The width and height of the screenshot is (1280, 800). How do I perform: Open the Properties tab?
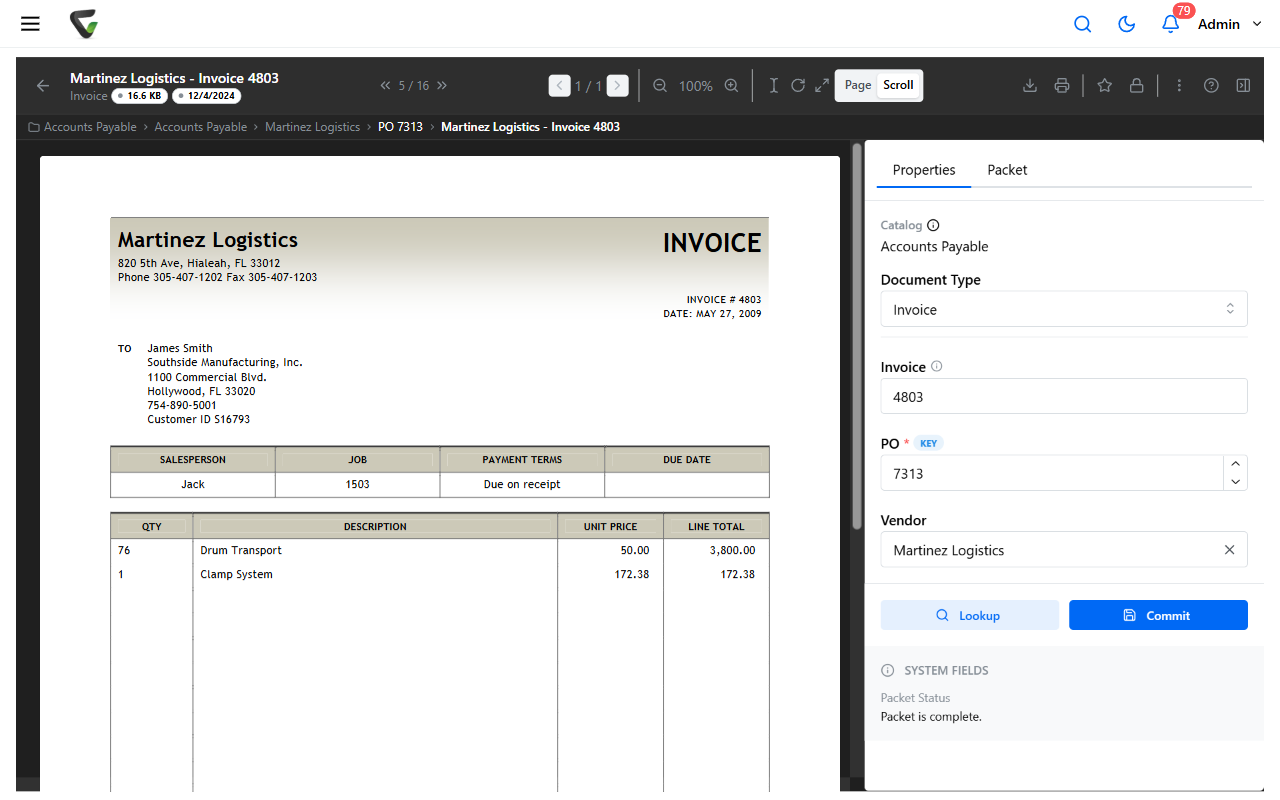[x=924, y=170]
